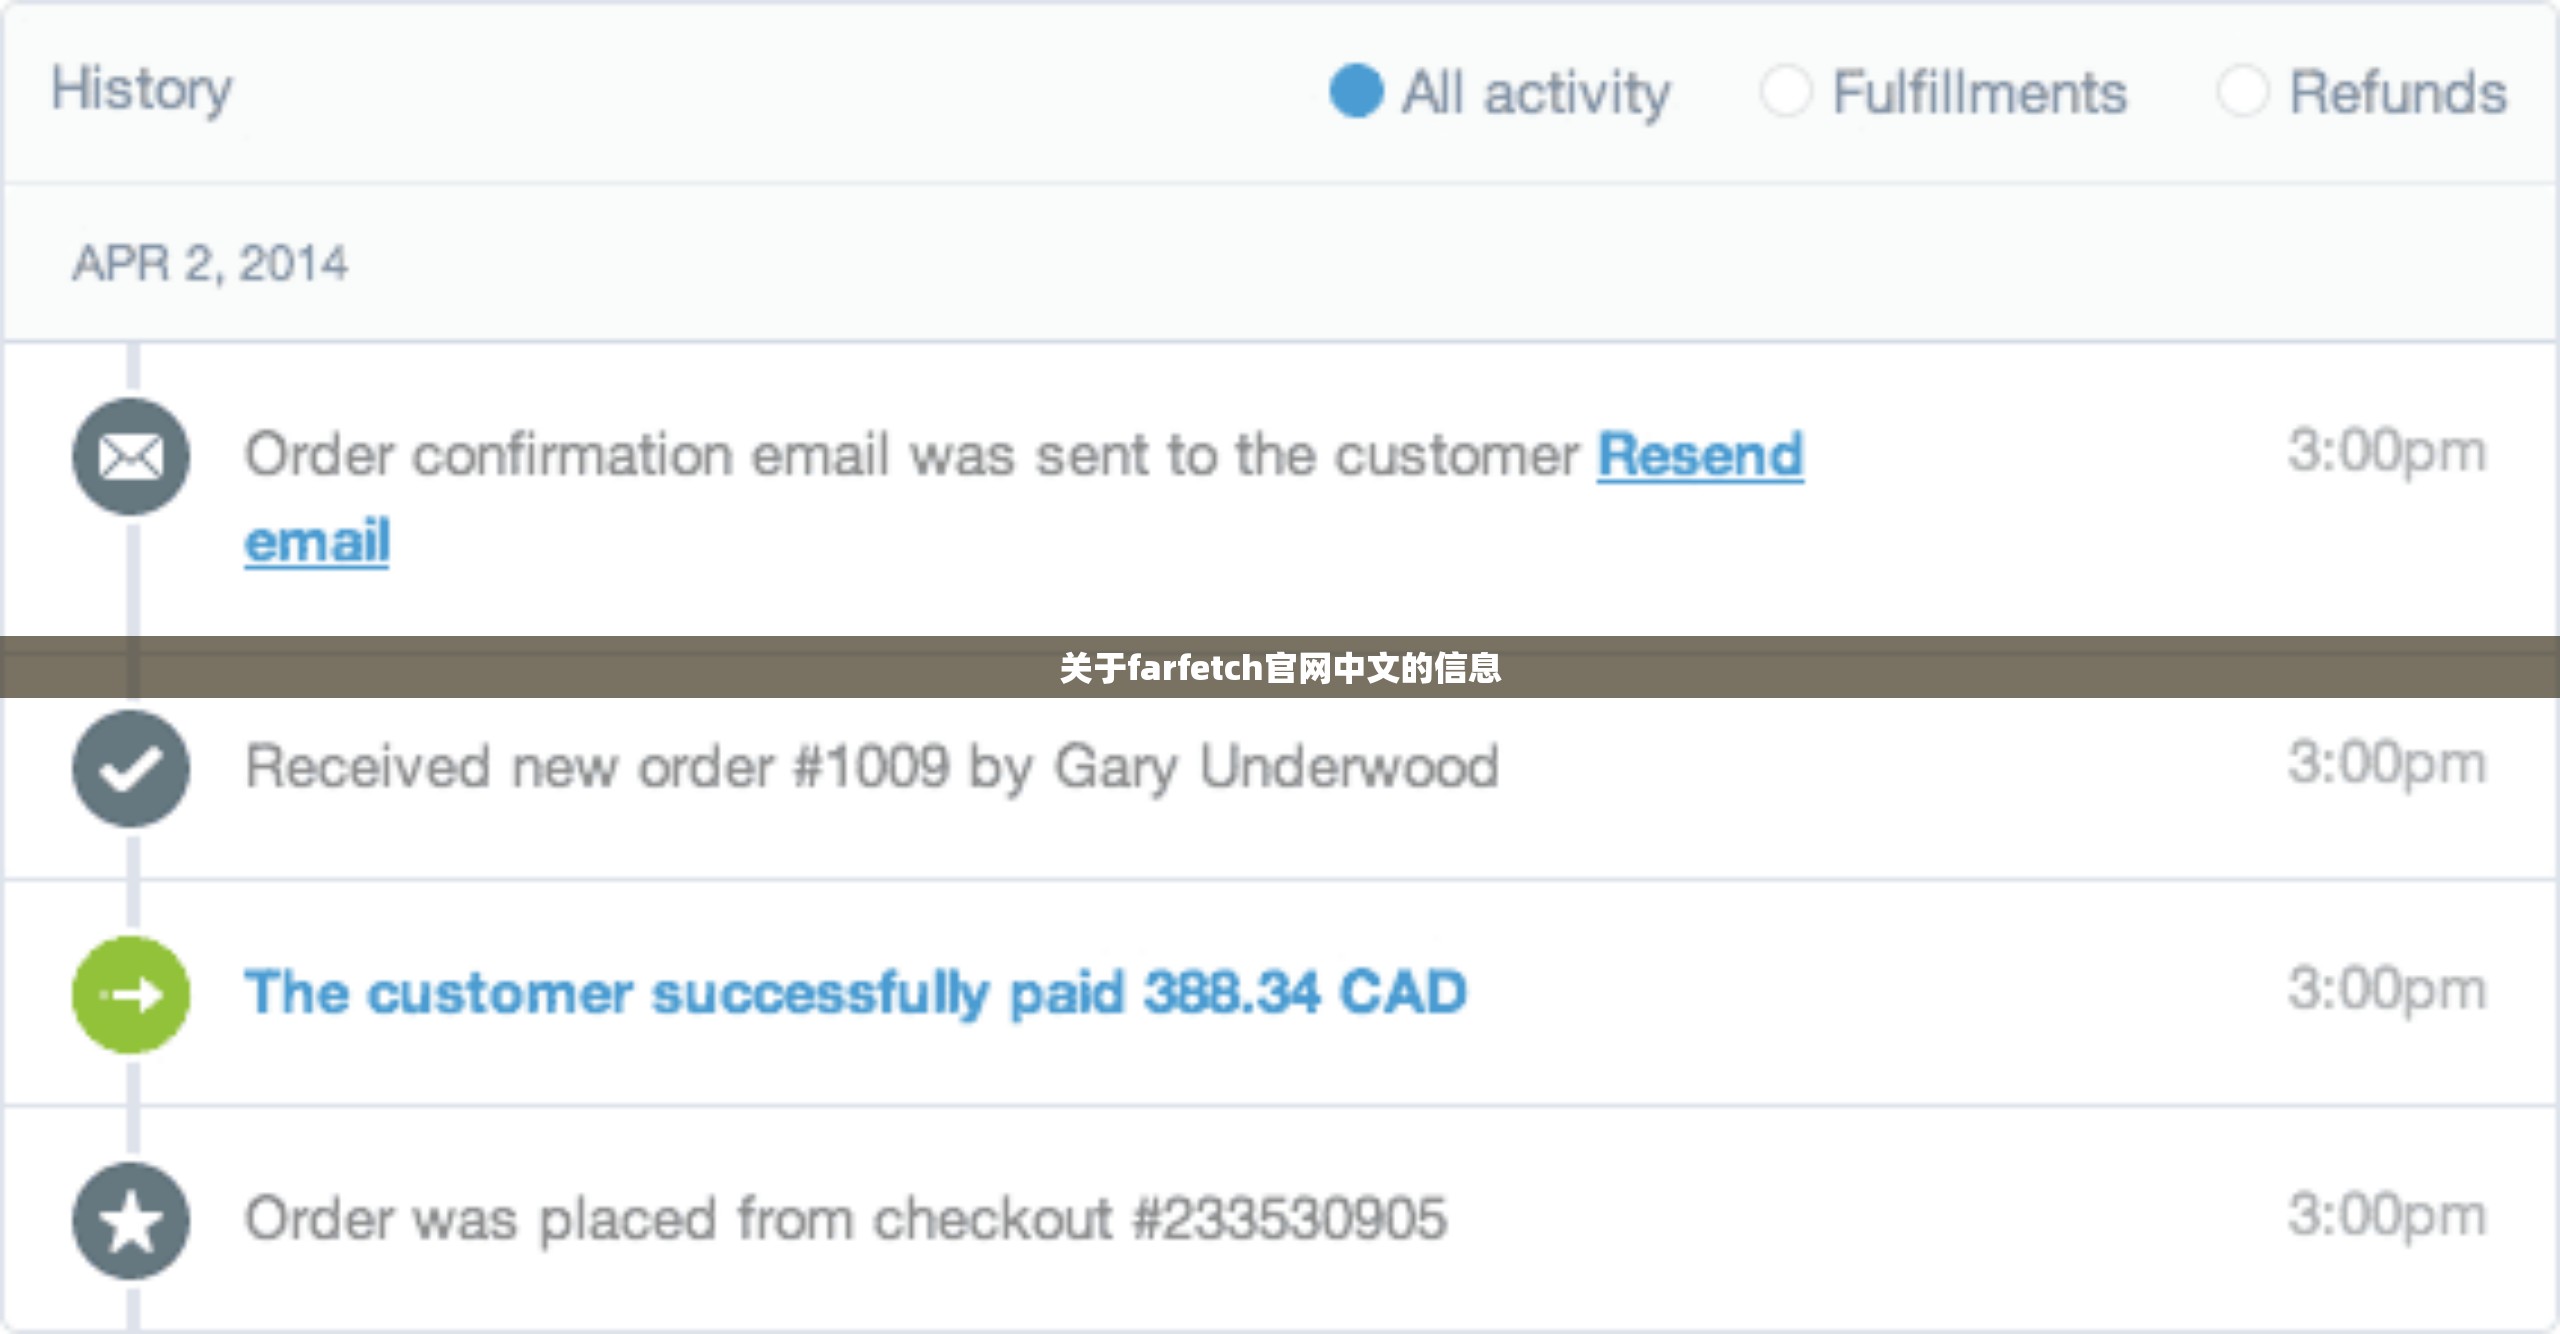
Task: Click the Refunds filter label
Action: (2398, 92)
